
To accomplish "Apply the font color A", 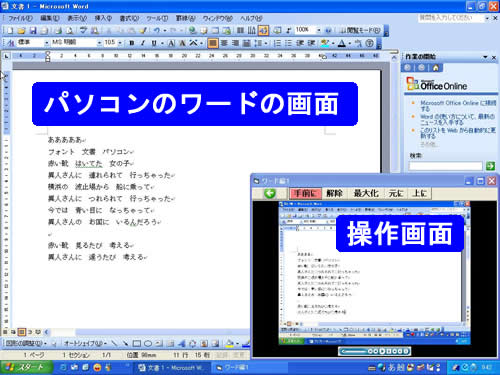I will pos(342,43).
